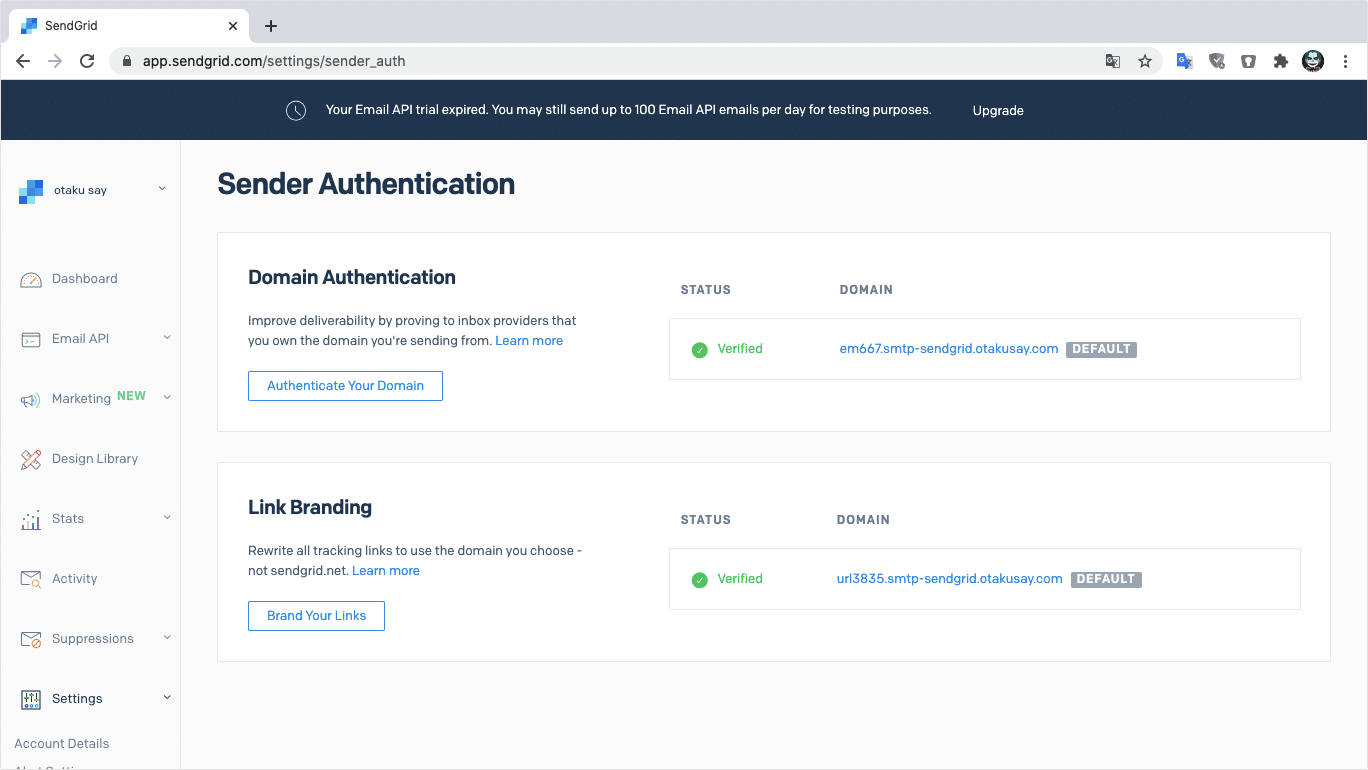Image resolution: width=1368 pixels, height=770 pixels.
Task: Open the browser Extensions puzzle icon
Action: (1281, 61)
